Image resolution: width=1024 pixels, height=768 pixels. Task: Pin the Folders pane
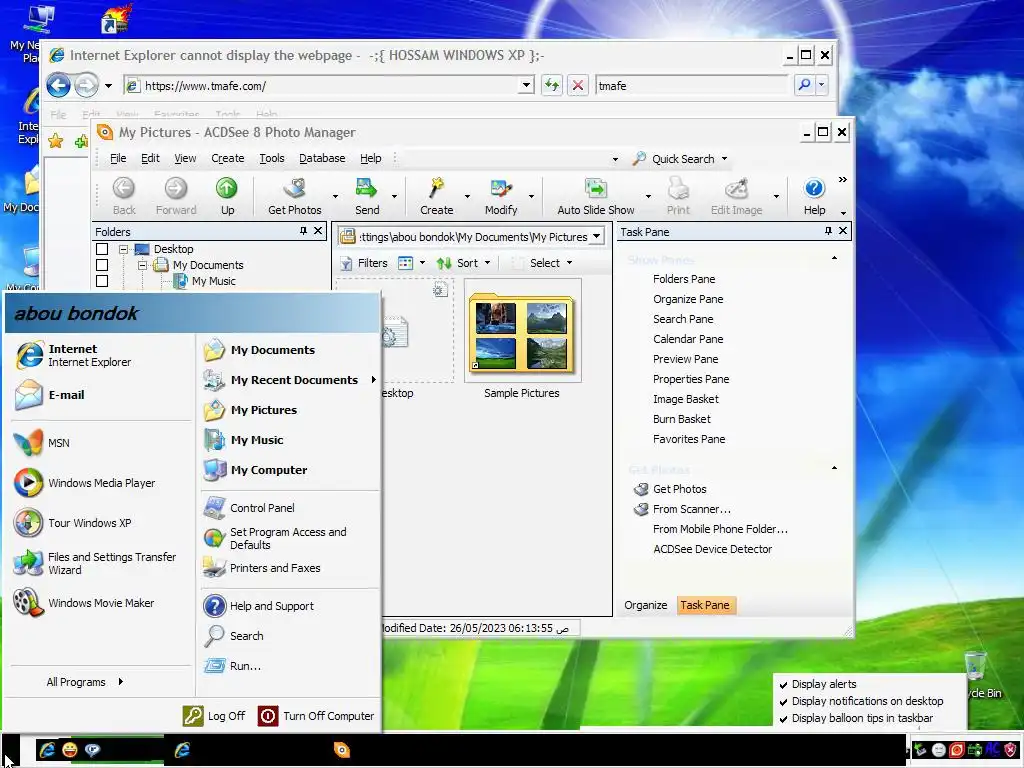tap(303, 231)
